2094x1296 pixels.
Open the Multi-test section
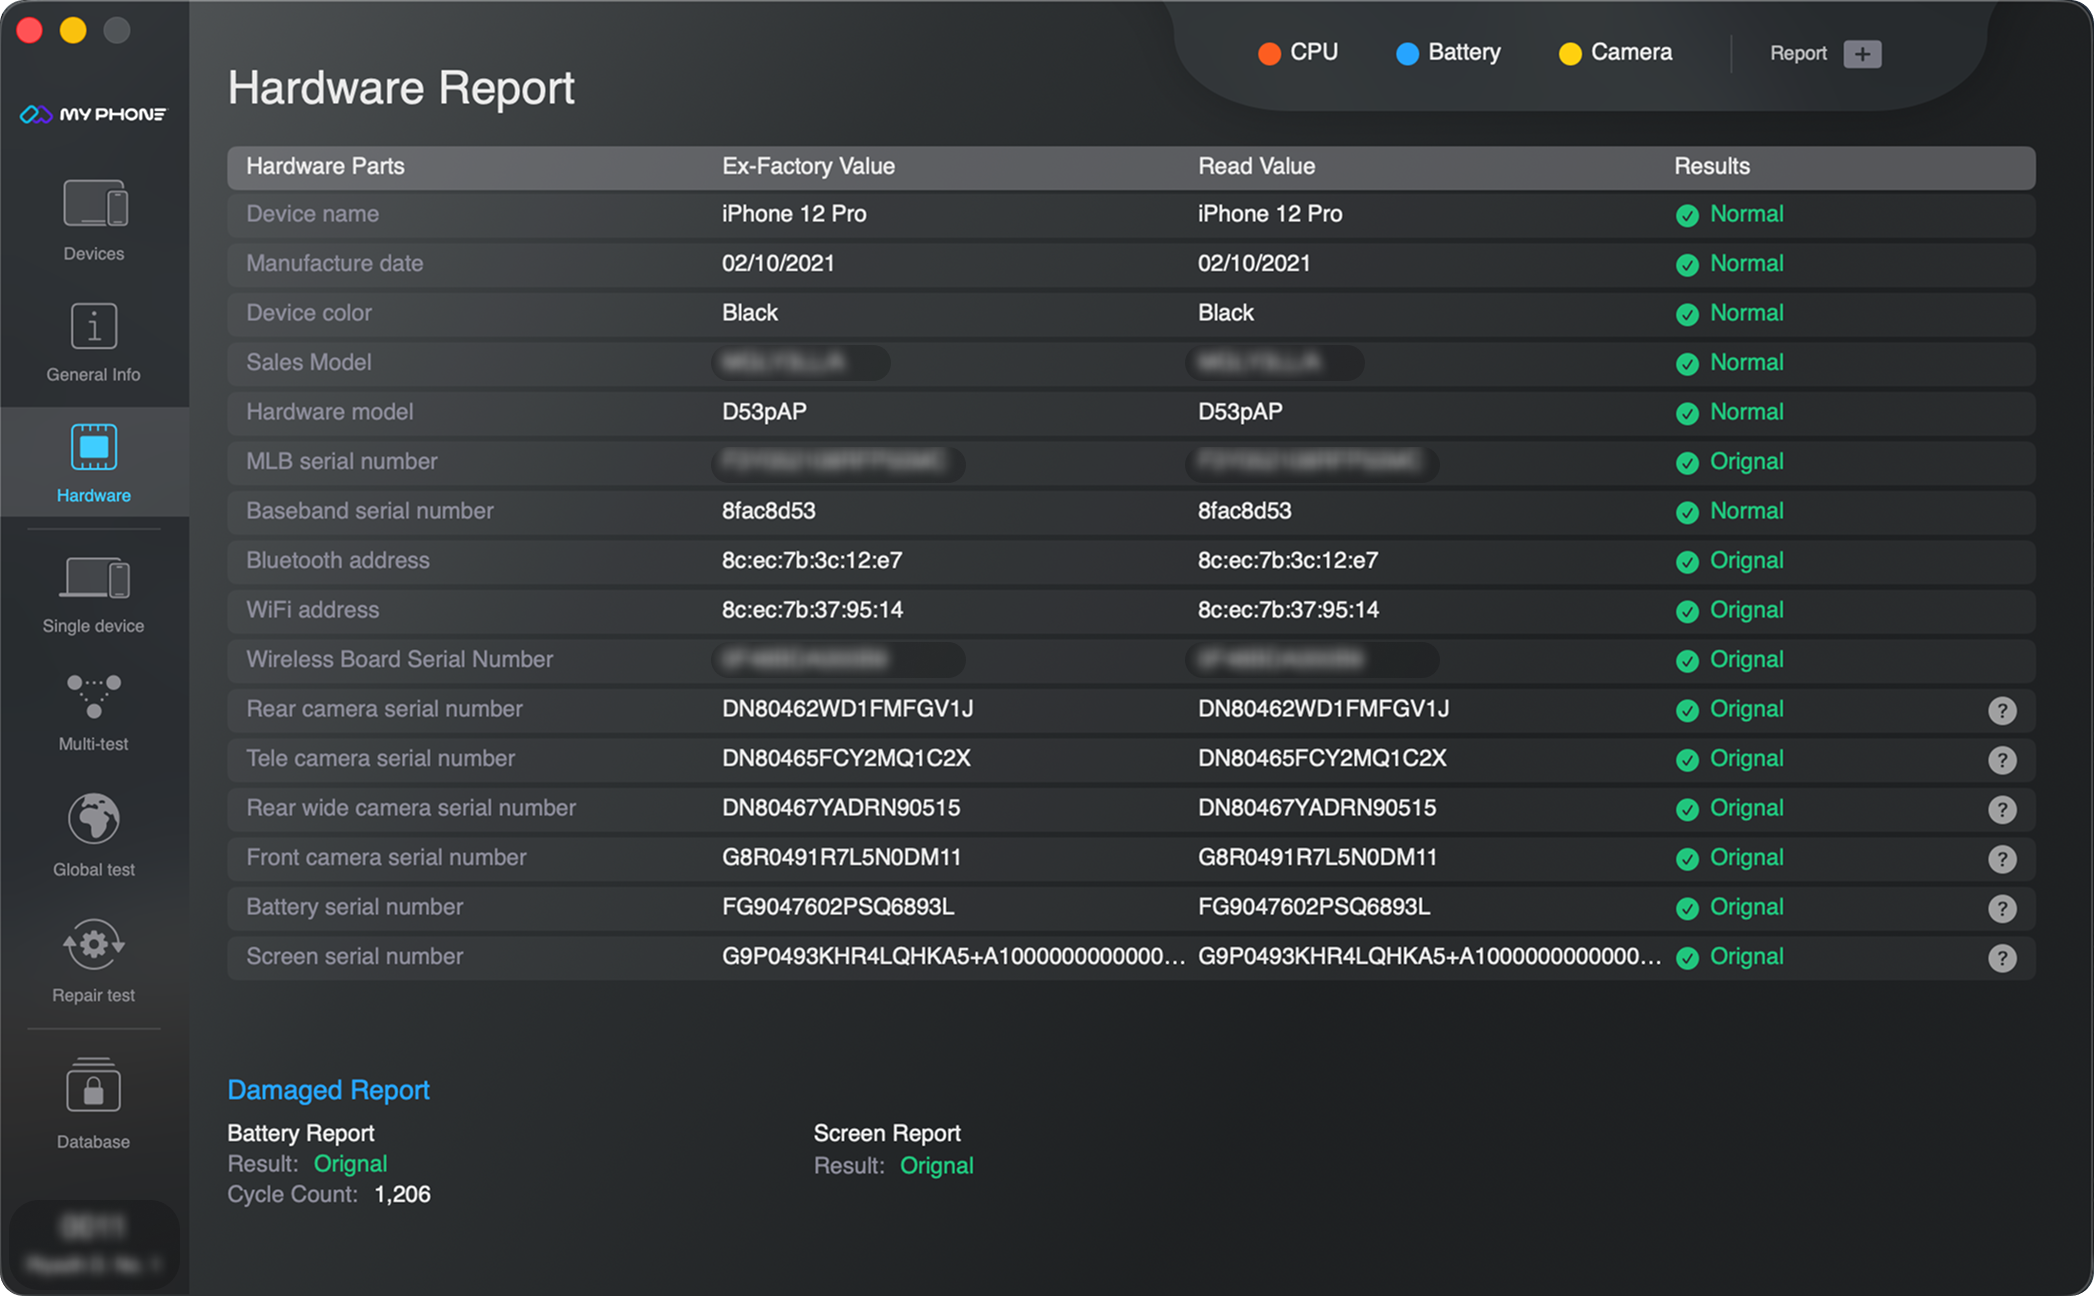click(x=94, y=712)
